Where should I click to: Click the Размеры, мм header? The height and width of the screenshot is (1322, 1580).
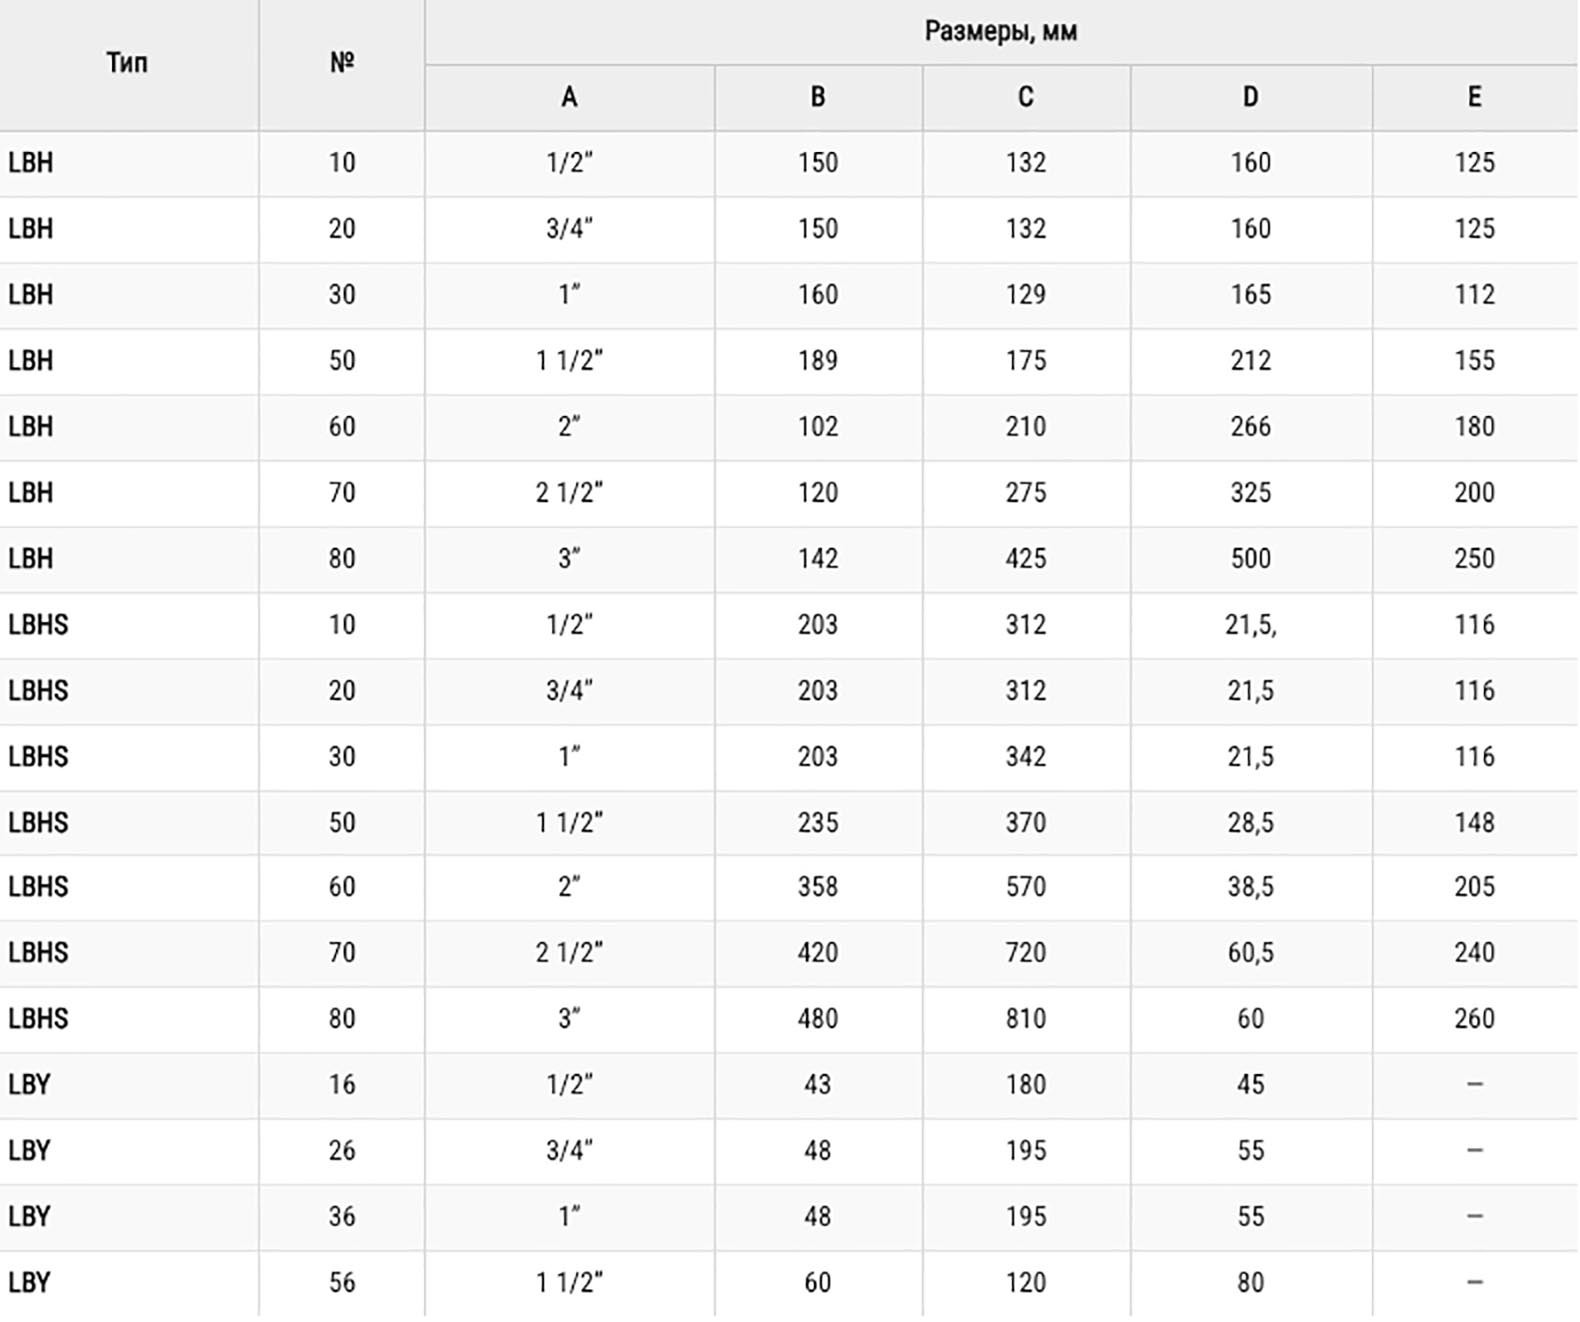click(x=1000, y=31)
